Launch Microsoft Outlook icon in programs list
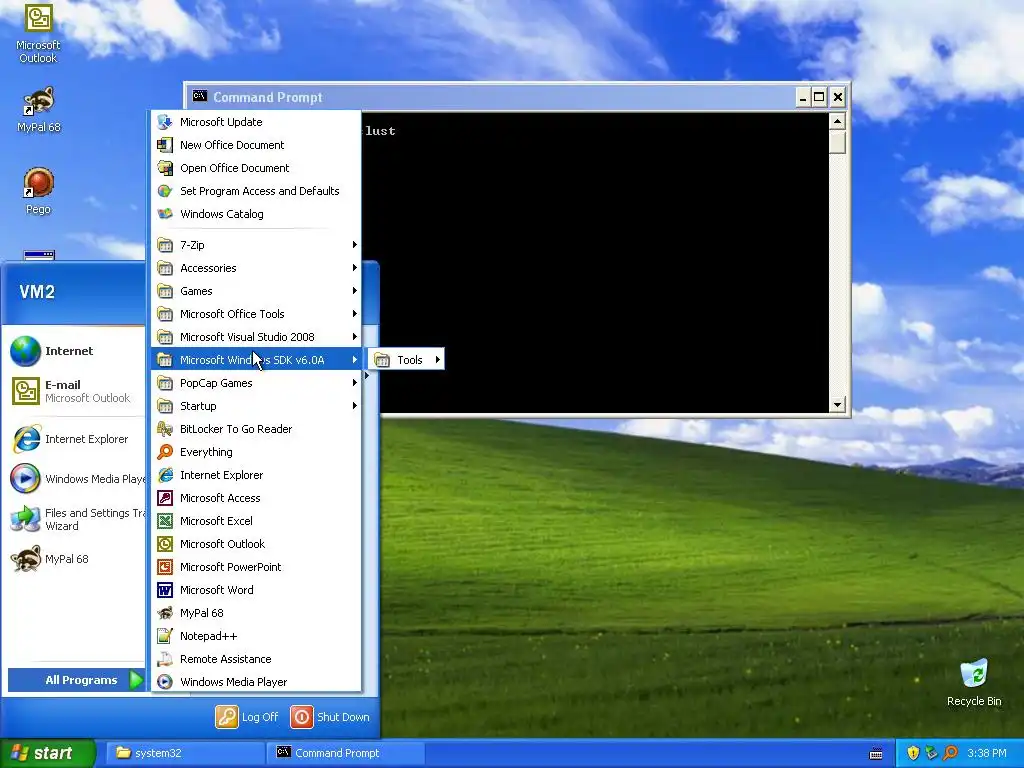This screenshot has height=768, width=1024. coord(165,544)
